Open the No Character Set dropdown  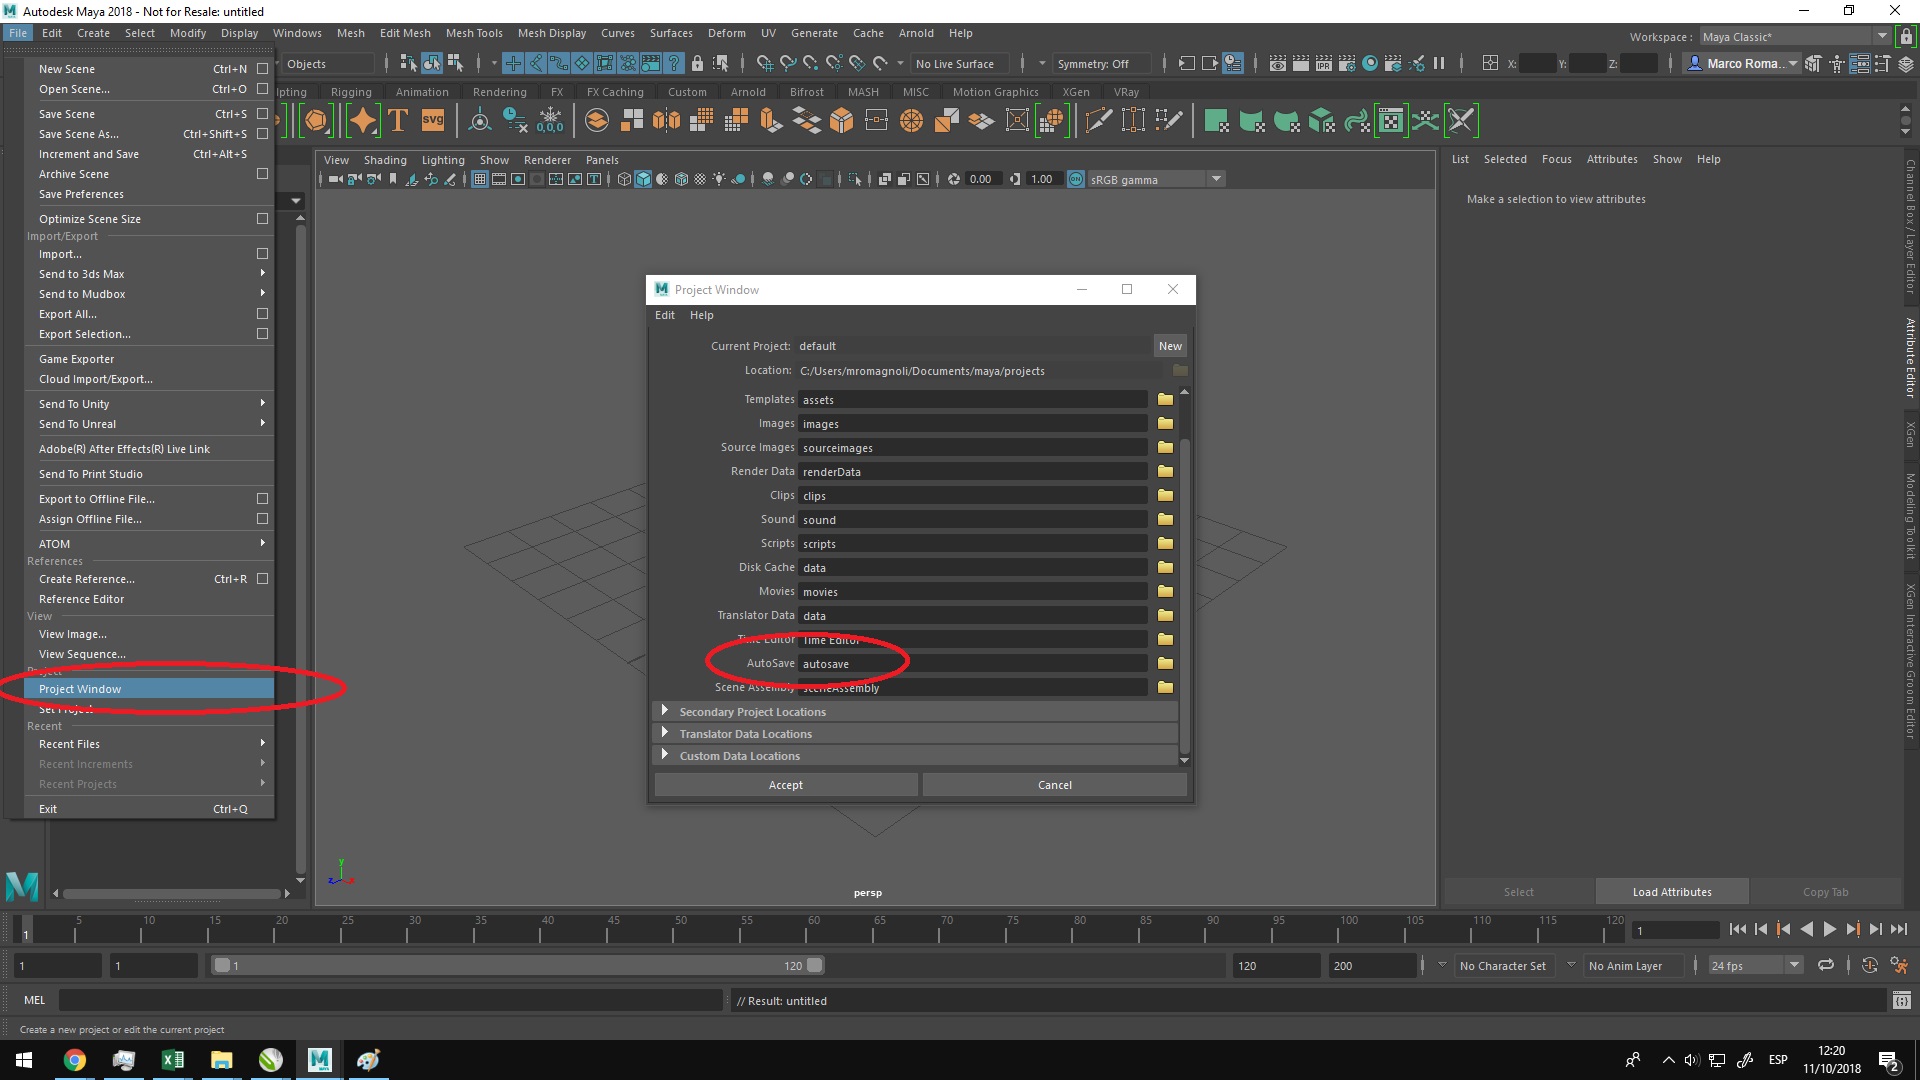click(1504, 966)
